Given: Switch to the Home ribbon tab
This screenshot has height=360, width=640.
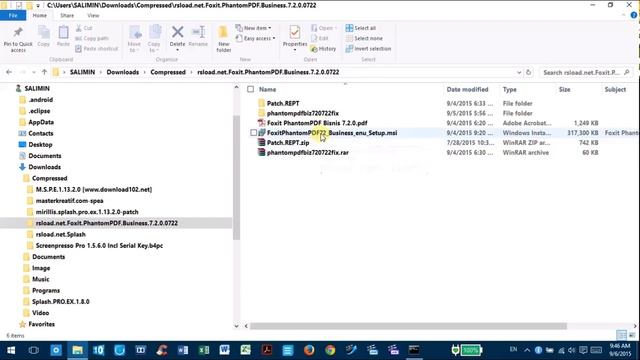Looking at the screenshot, I should tap(40, 16).
